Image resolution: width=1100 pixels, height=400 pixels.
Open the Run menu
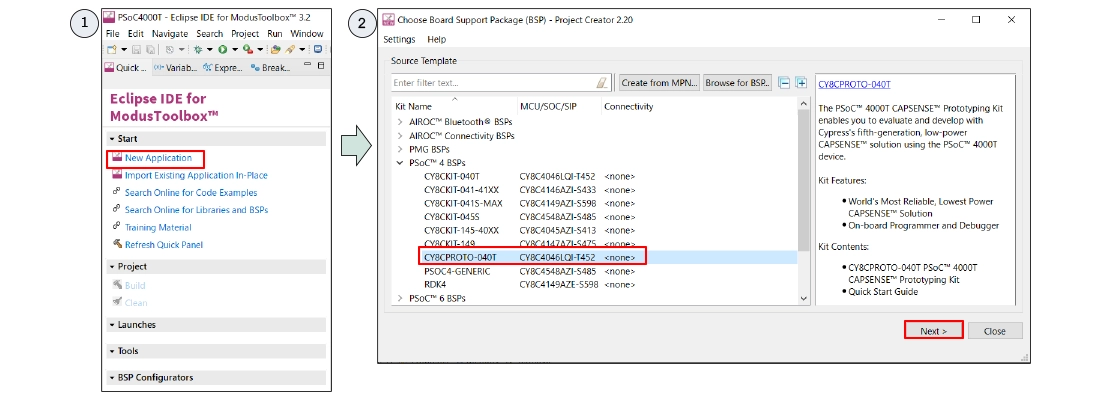[x=275, y=34]
